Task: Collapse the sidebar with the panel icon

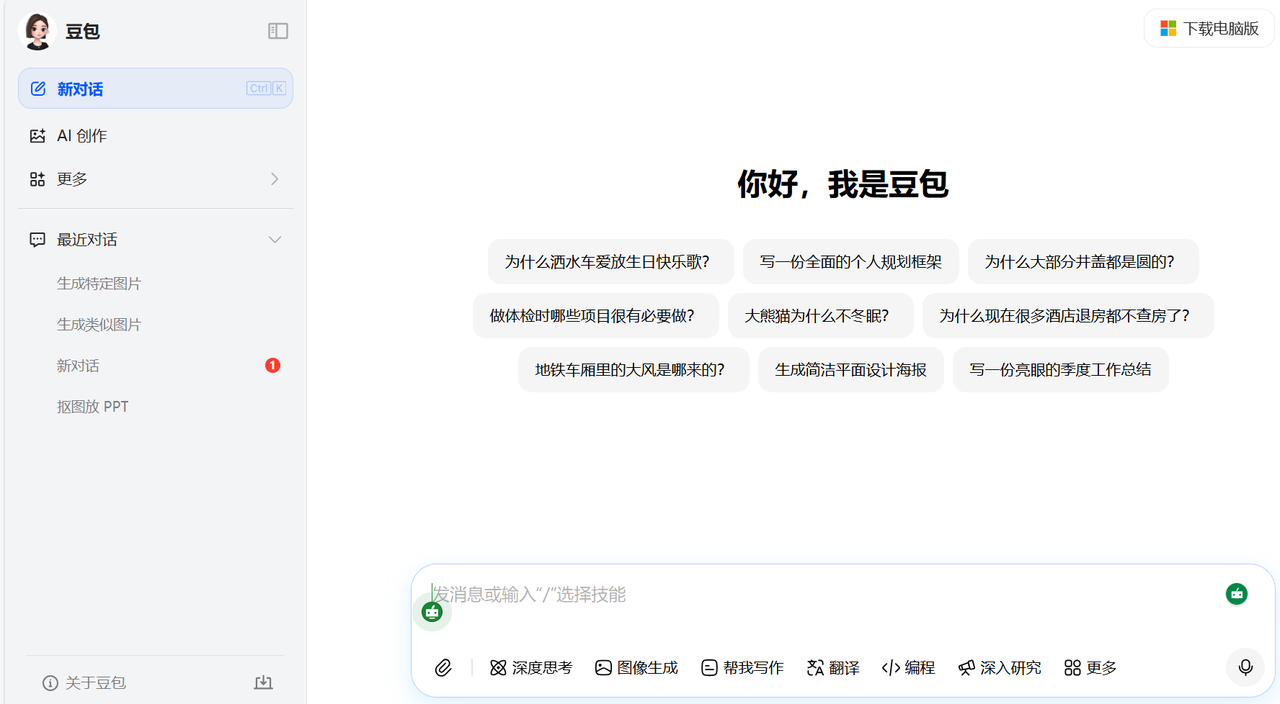Action: coord(278,31)
